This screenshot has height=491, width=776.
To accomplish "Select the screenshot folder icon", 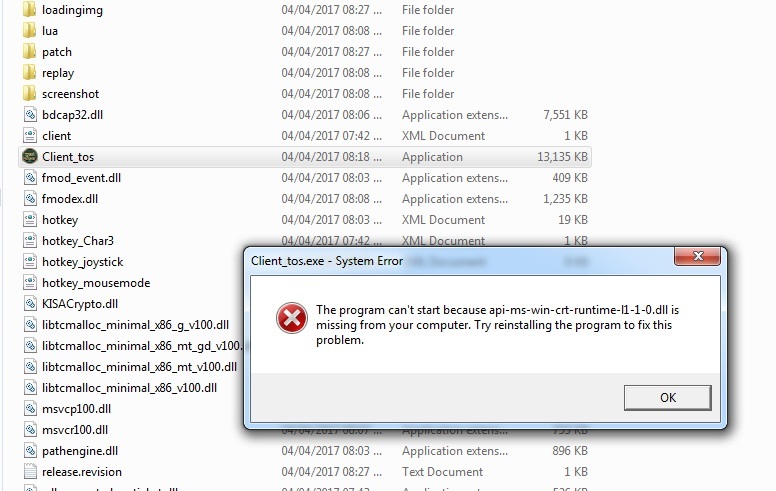I will (x=30, y=94).
